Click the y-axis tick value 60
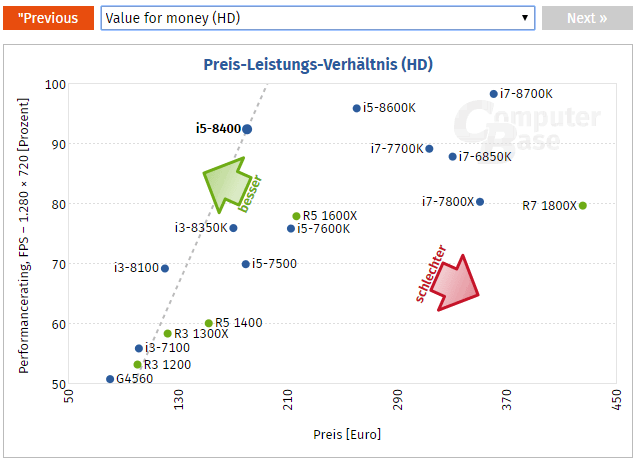The image size is (635, 463). tap(59, 324)
